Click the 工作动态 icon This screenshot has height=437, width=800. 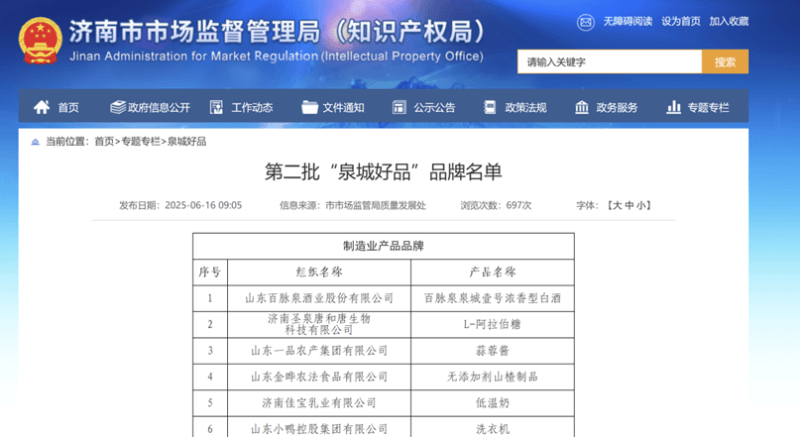point(214,107)
